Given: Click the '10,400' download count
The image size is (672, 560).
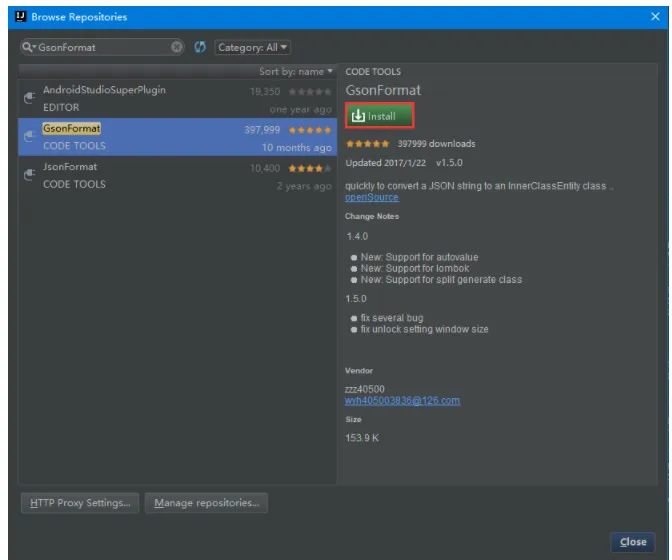Looking at the screenshot, I should [265, 168].
